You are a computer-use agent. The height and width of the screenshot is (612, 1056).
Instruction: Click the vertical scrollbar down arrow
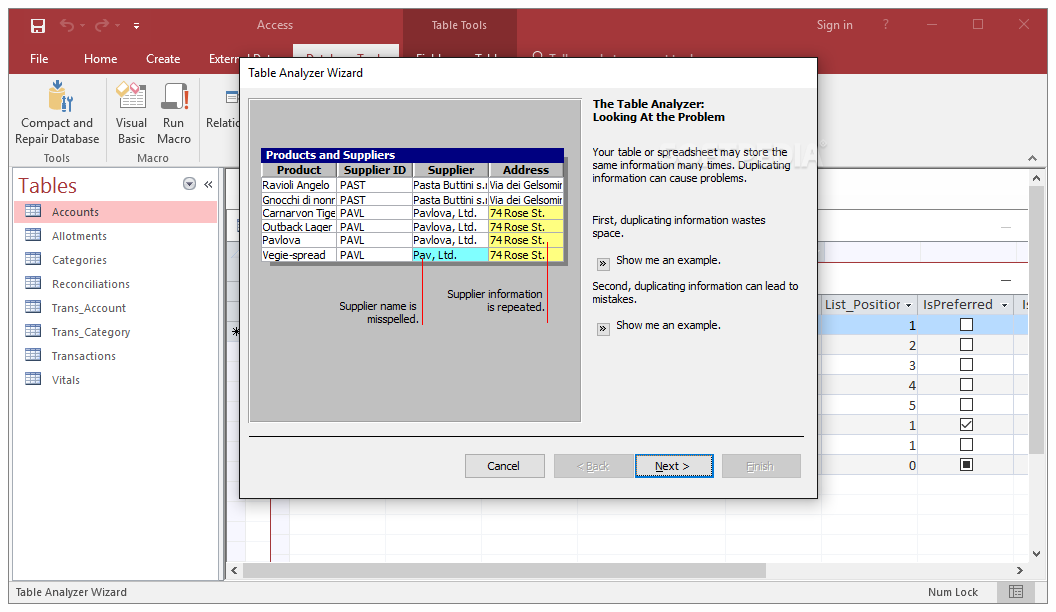(1036, 553)
